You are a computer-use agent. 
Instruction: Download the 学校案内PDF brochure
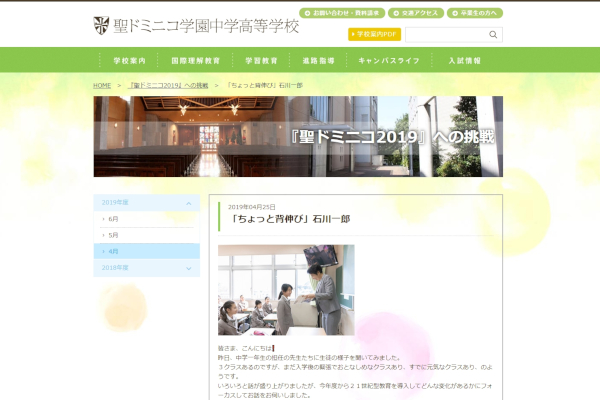pos(374,34)
